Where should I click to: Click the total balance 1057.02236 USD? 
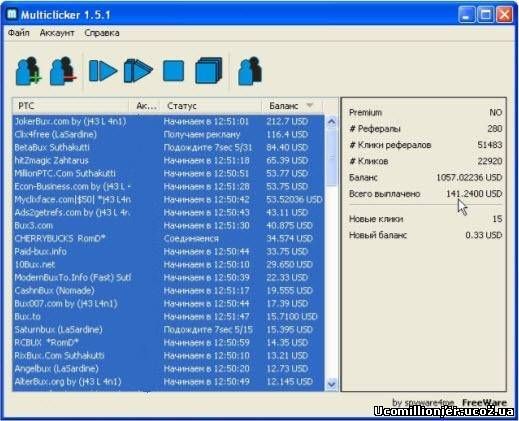tap(469, 177)
